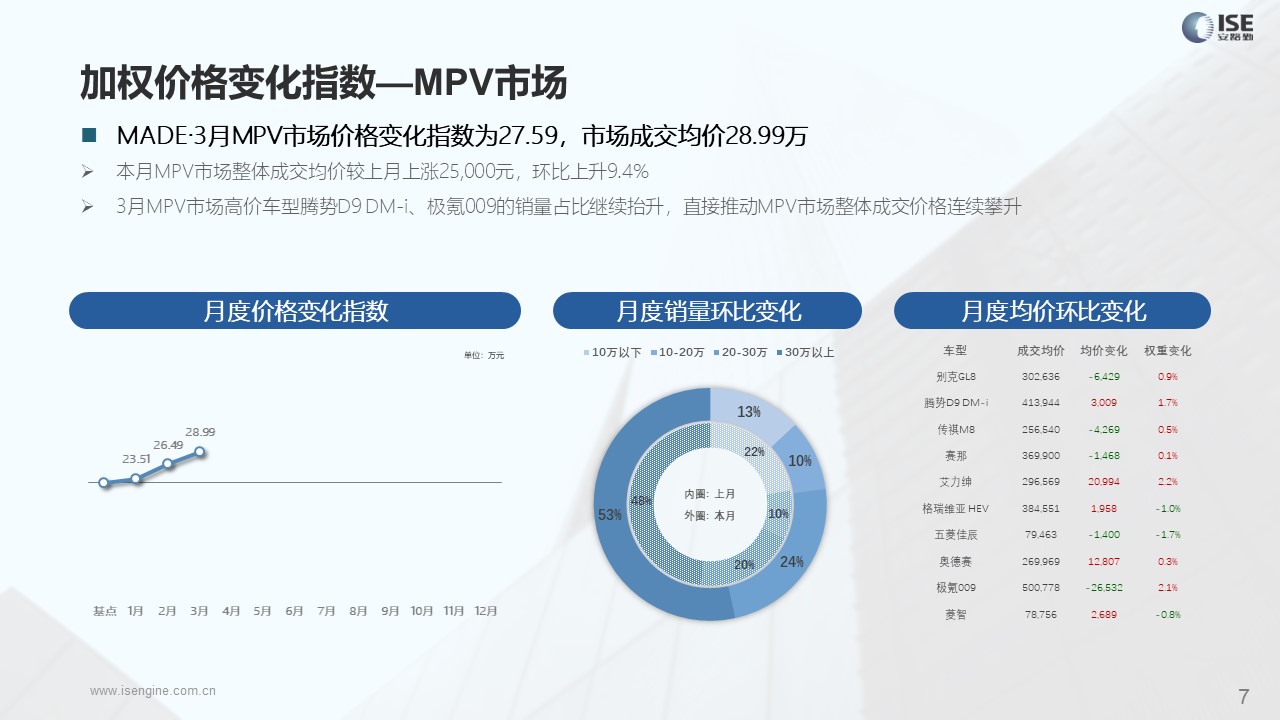Viewport: 1280px width, 720px height.
Task: Click the 3月MPV市场高价车型腾势D9 bullet line
Action: 568,207
